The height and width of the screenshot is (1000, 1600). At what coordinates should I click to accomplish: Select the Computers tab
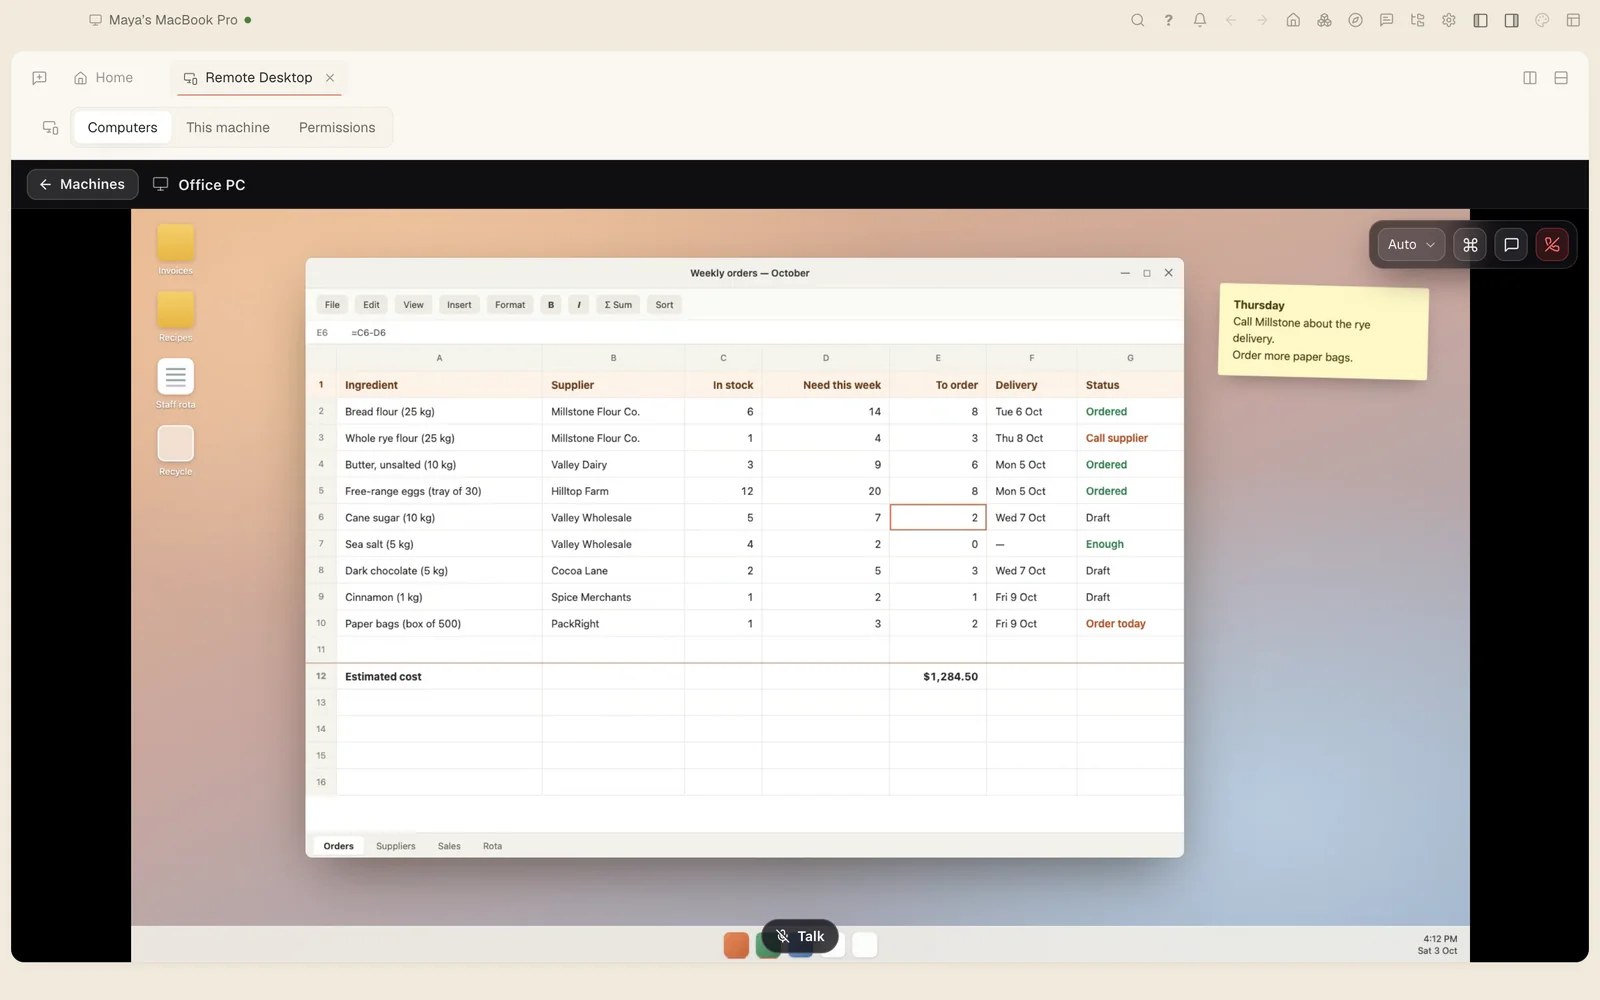coord(122,127)
